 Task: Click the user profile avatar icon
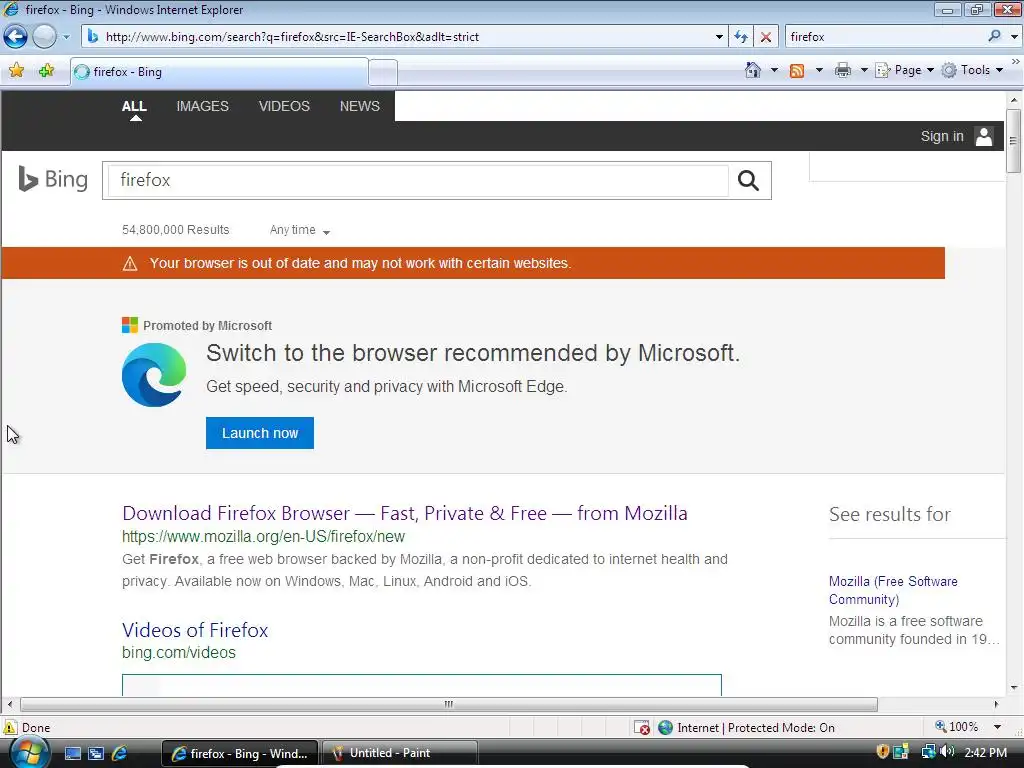tap(984, 136)
